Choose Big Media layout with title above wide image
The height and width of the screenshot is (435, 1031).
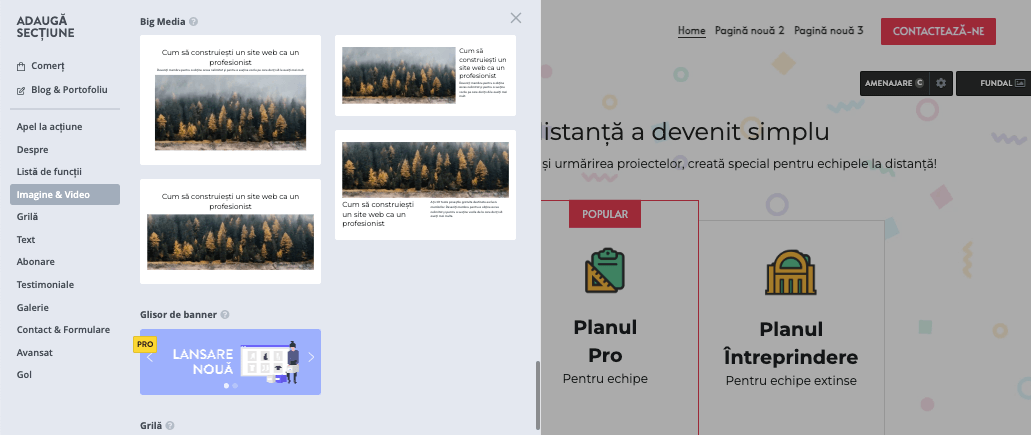point(230,100)
